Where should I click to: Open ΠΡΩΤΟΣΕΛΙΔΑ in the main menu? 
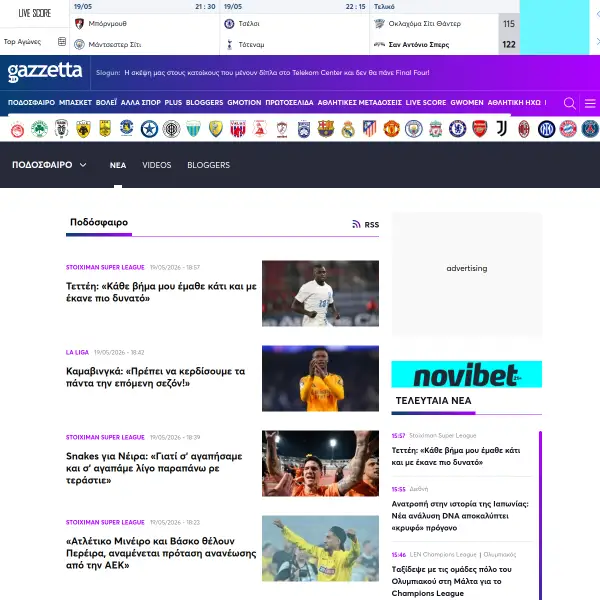(x=289, y=103)
